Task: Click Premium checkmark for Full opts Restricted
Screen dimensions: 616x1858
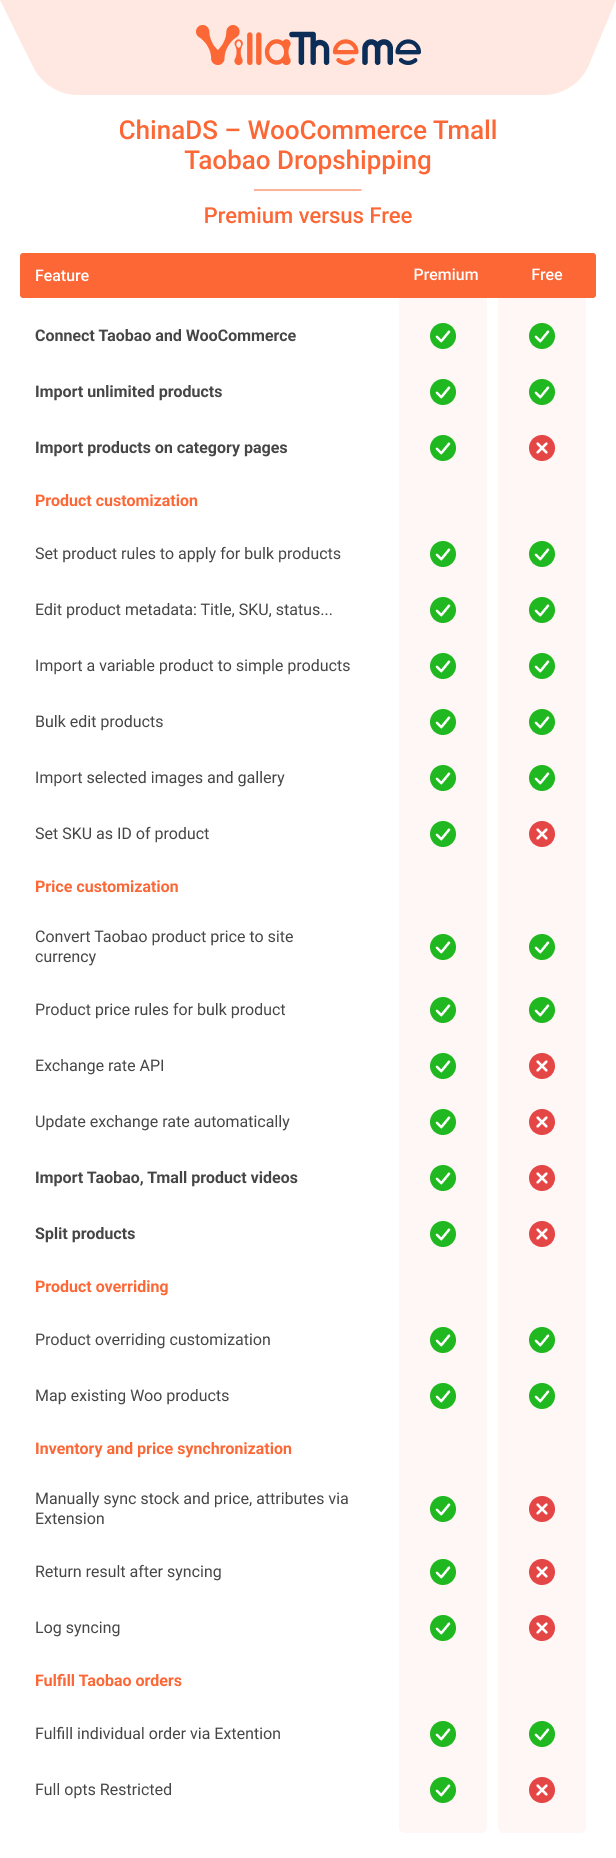Action: point(443,1790)
